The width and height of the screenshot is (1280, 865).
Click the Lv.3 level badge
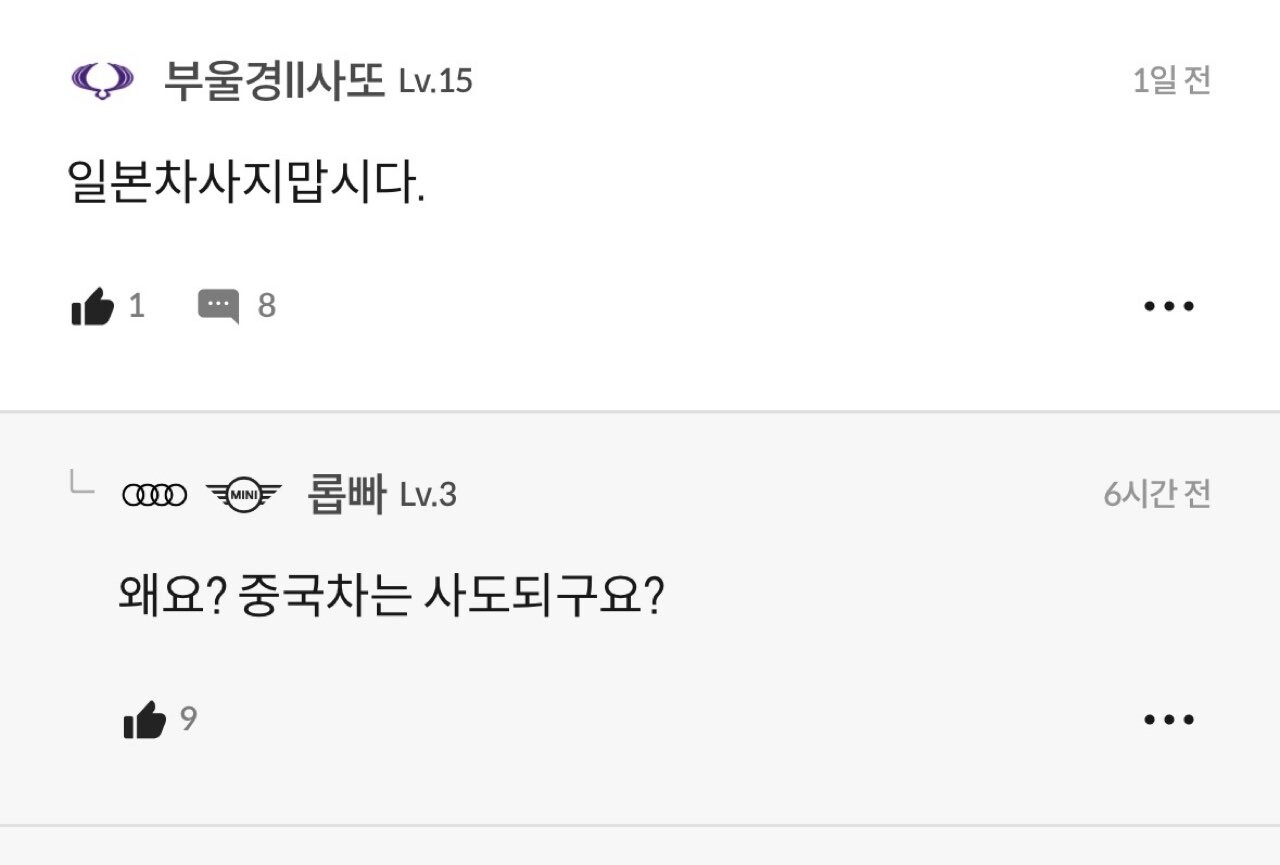(x=428, y=495)
